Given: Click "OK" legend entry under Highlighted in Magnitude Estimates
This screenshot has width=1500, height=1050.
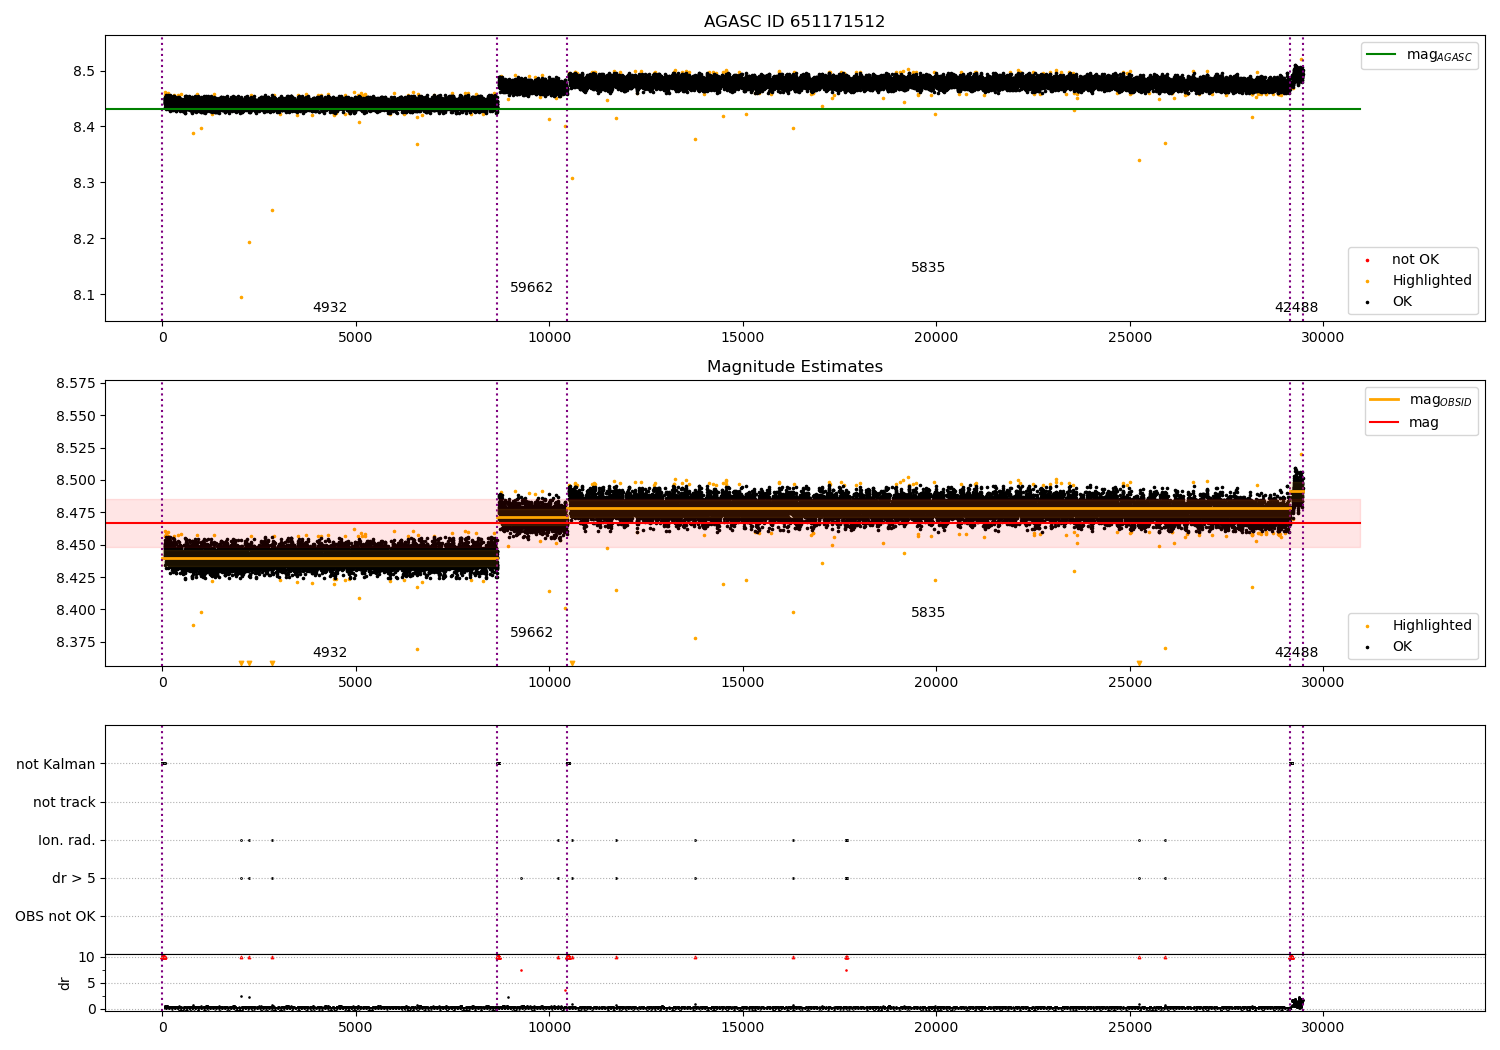Looking at the screenshot, I should (x=1402, y=646).
